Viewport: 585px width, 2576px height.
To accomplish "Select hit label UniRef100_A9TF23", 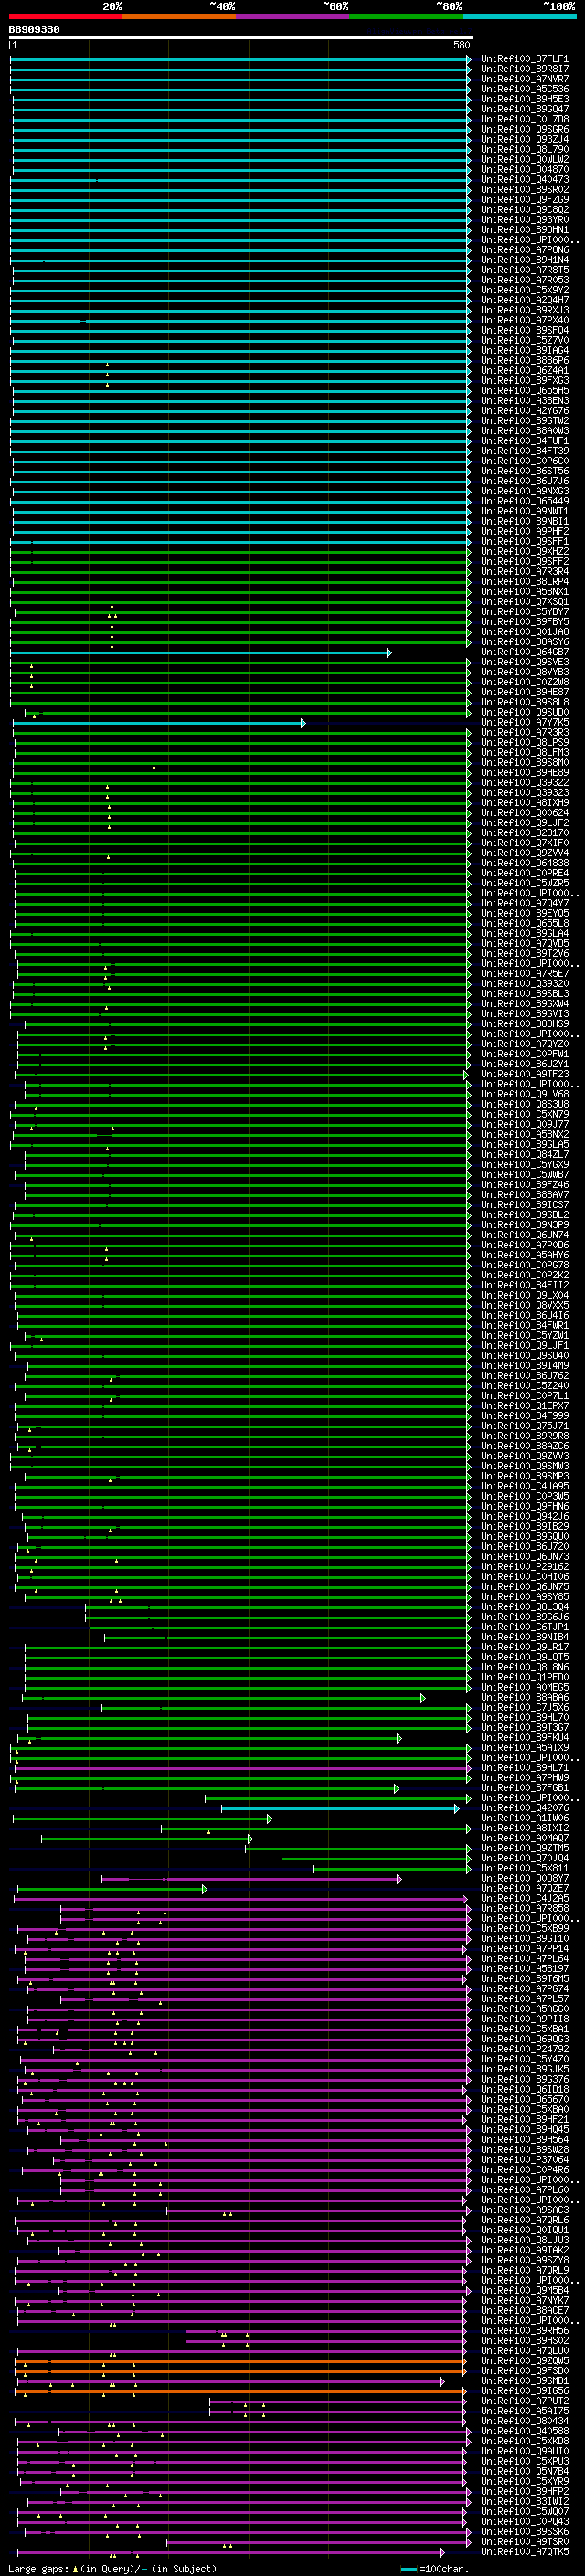I will pos(524,1074).
